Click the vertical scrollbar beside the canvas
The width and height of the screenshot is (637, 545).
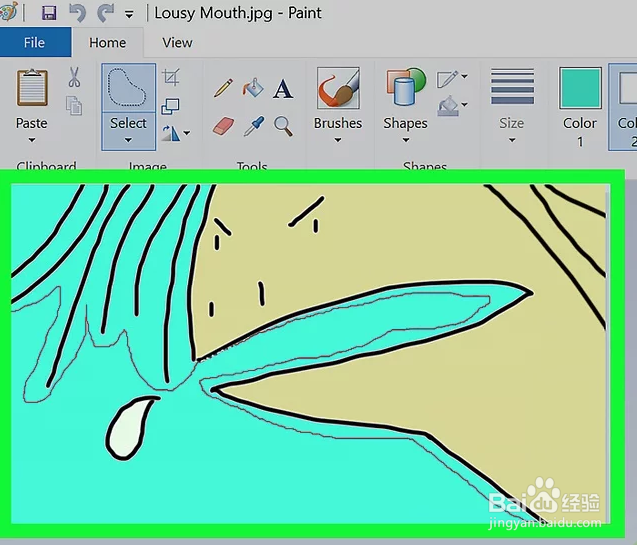607,353
